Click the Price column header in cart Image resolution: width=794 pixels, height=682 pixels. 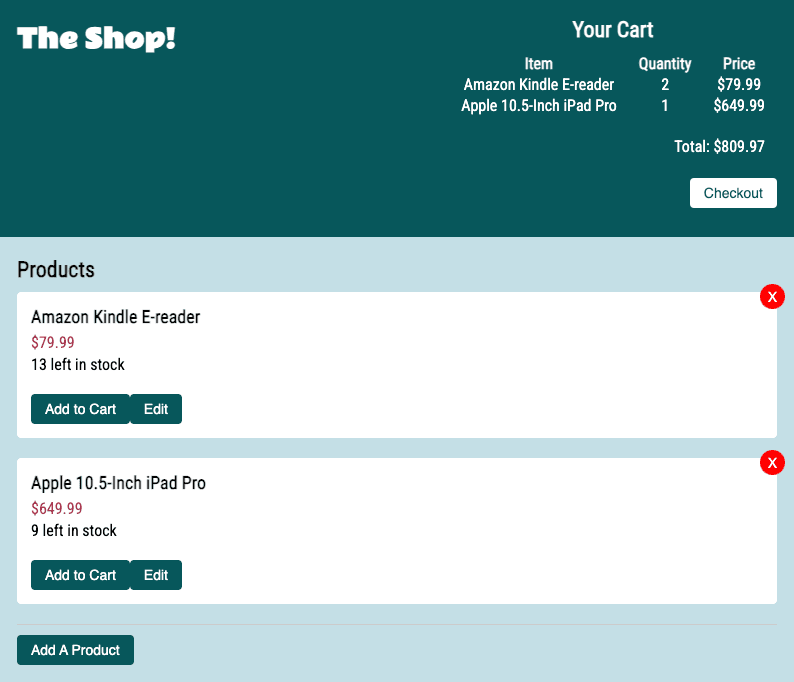tap(739, 64)
